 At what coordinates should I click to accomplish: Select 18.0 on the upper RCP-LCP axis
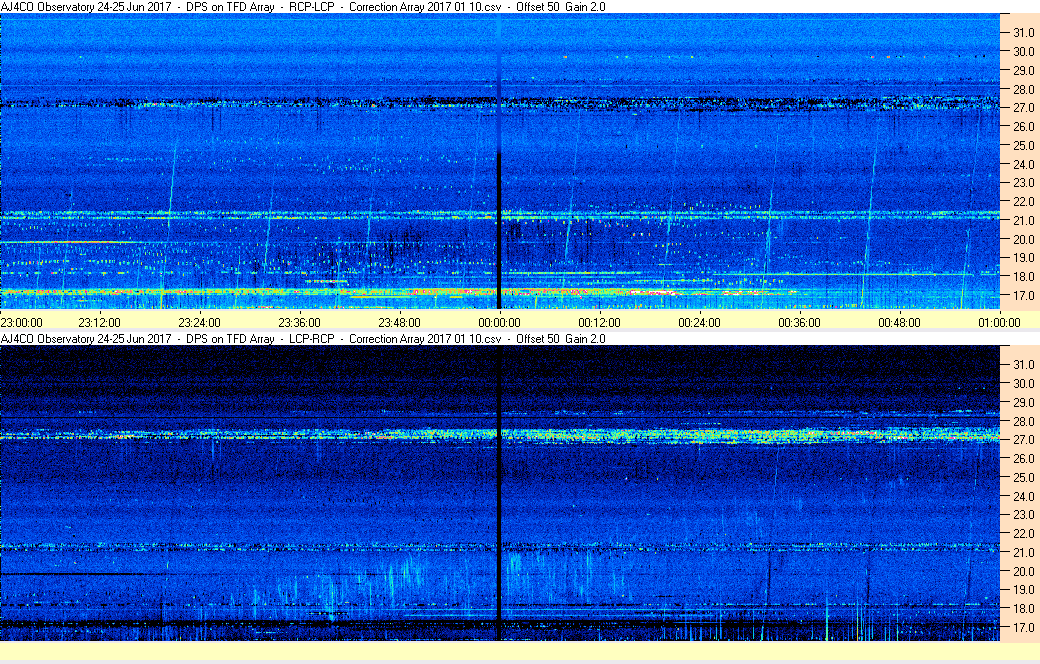pos(1023,277)
